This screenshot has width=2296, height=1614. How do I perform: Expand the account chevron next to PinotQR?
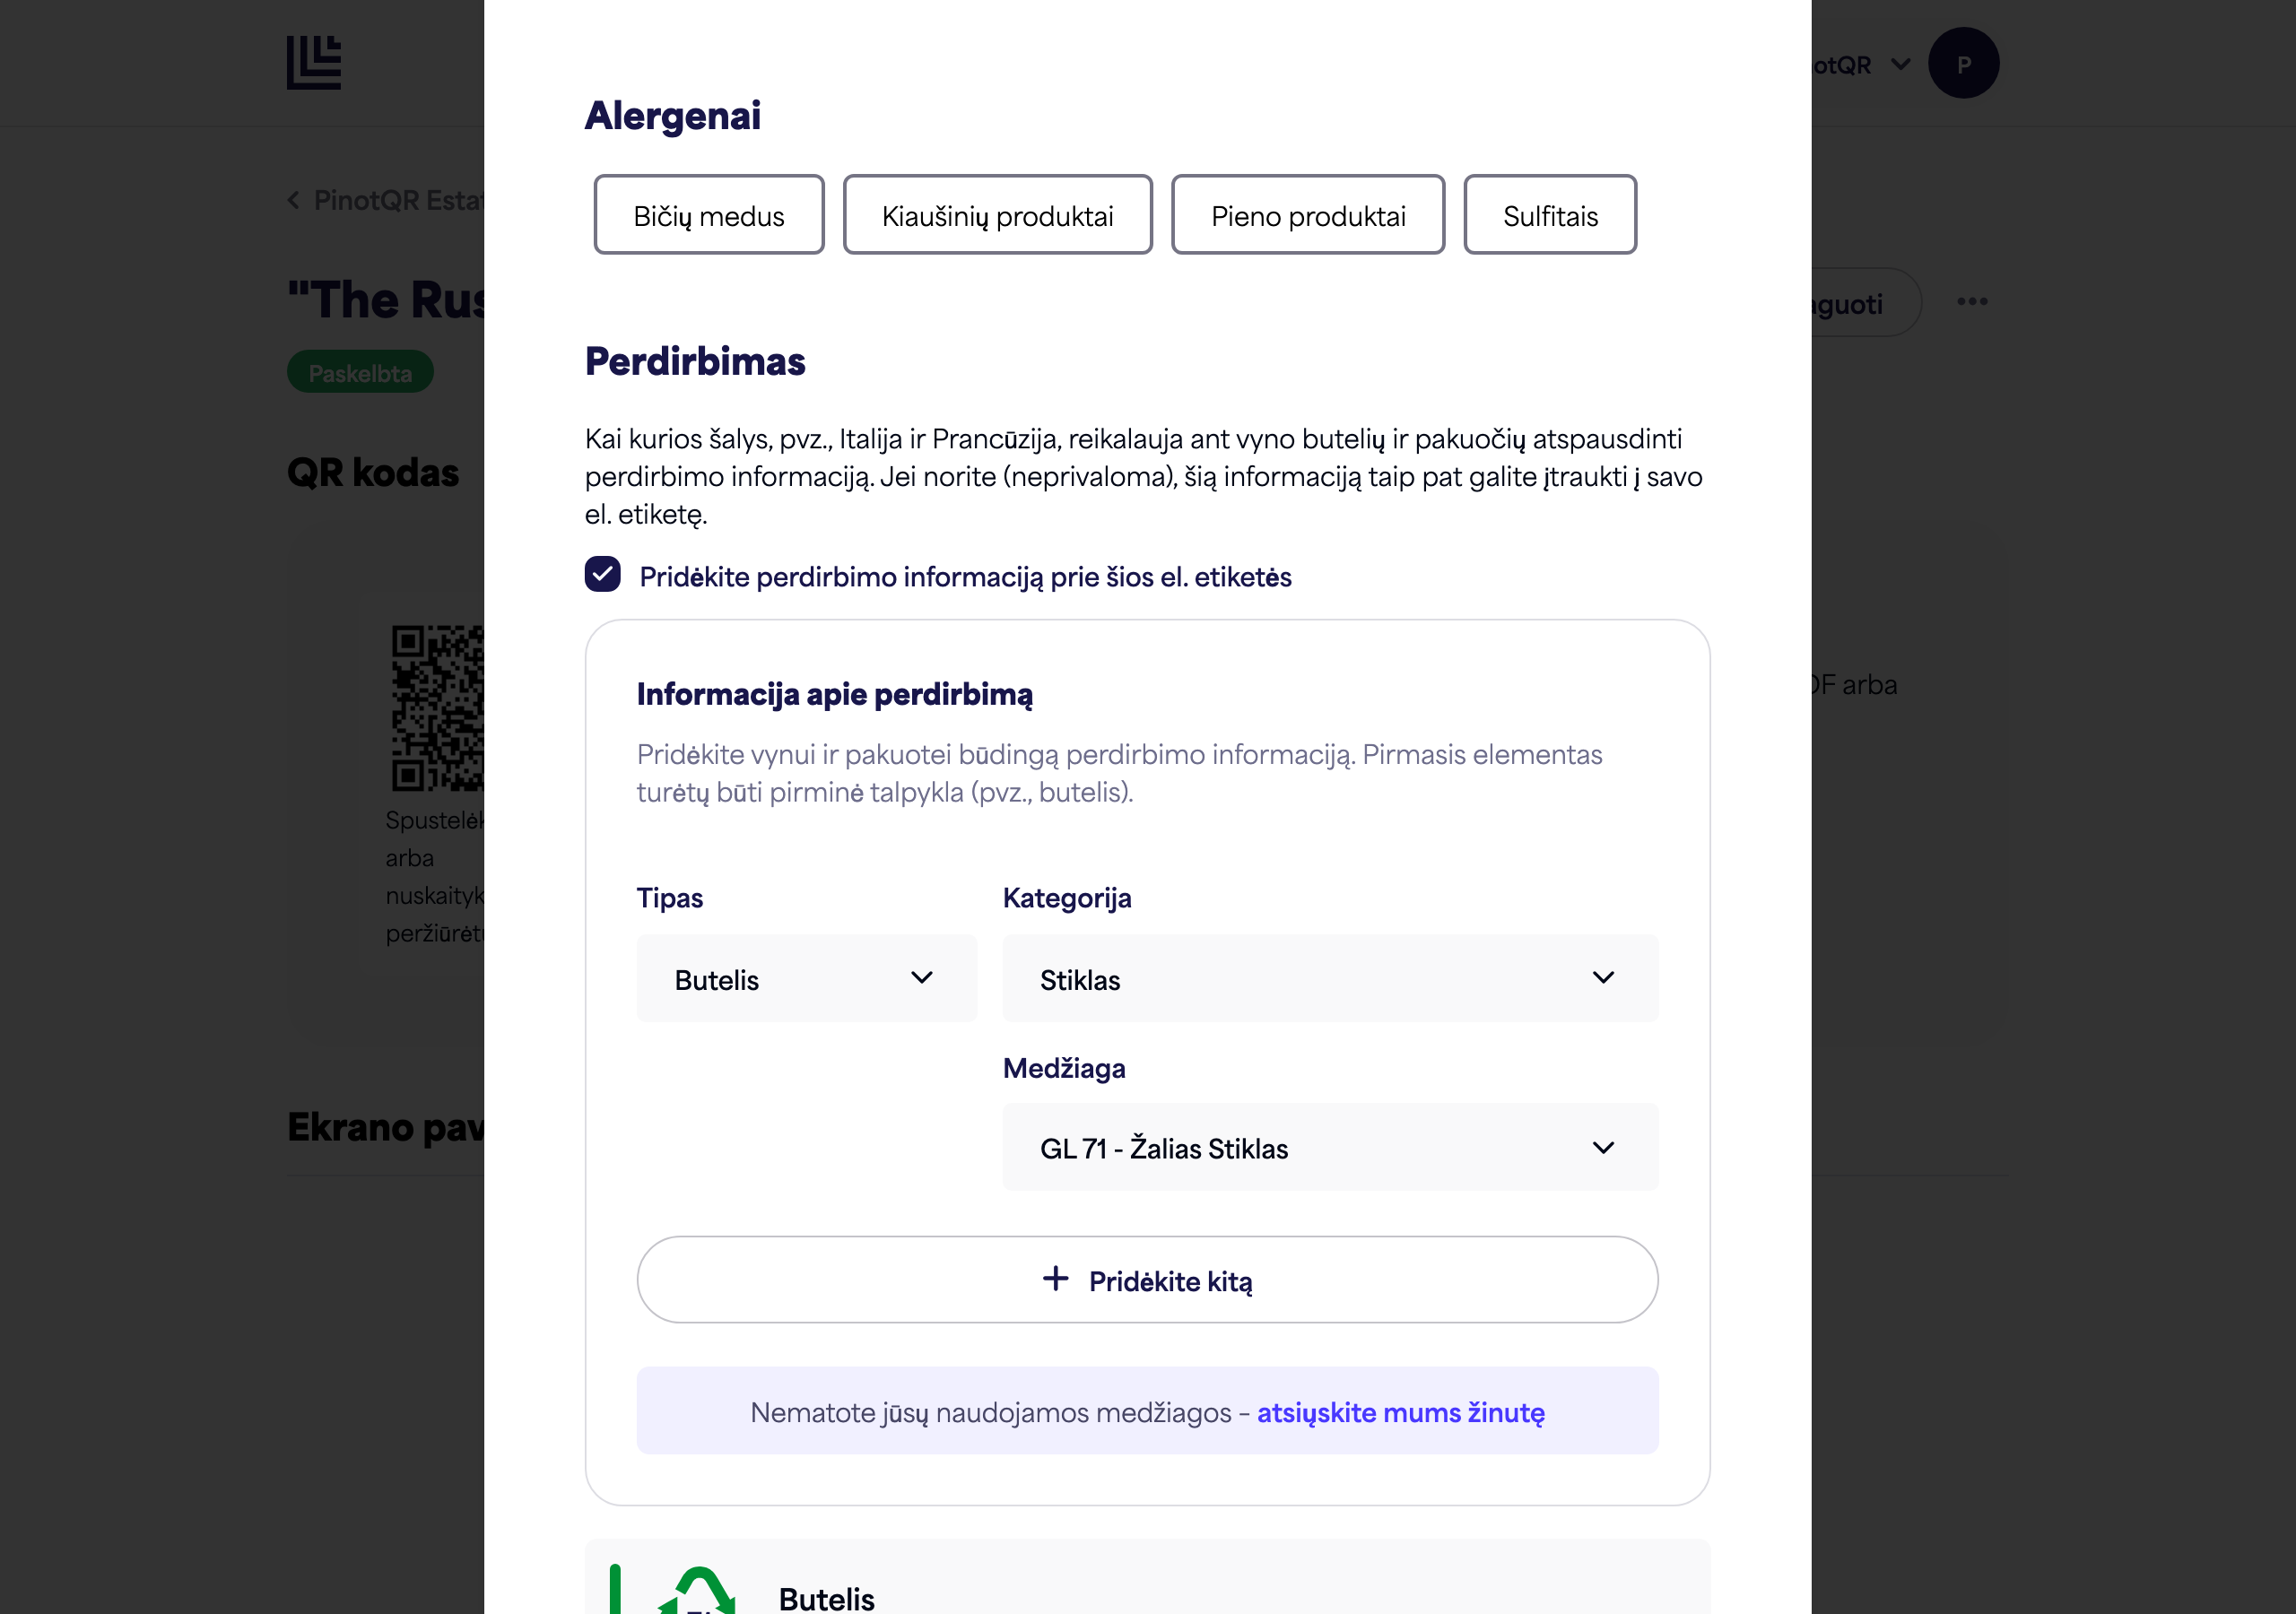pos(1900,65)
